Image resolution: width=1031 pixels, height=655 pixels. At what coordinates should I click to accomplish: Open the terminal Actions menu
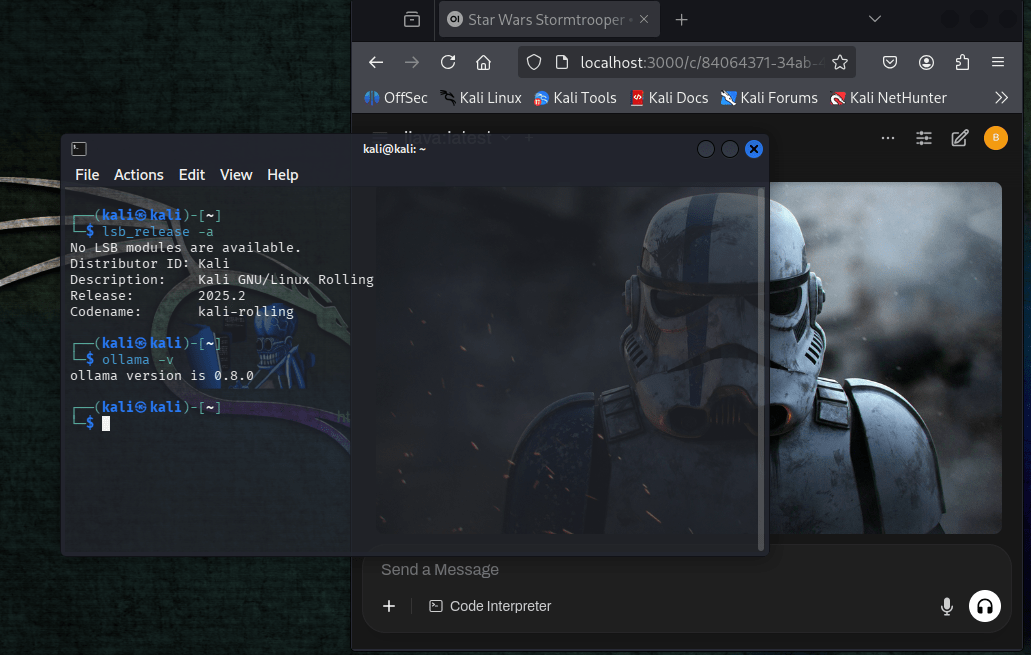pyautogui.click(x=139, y=175)
